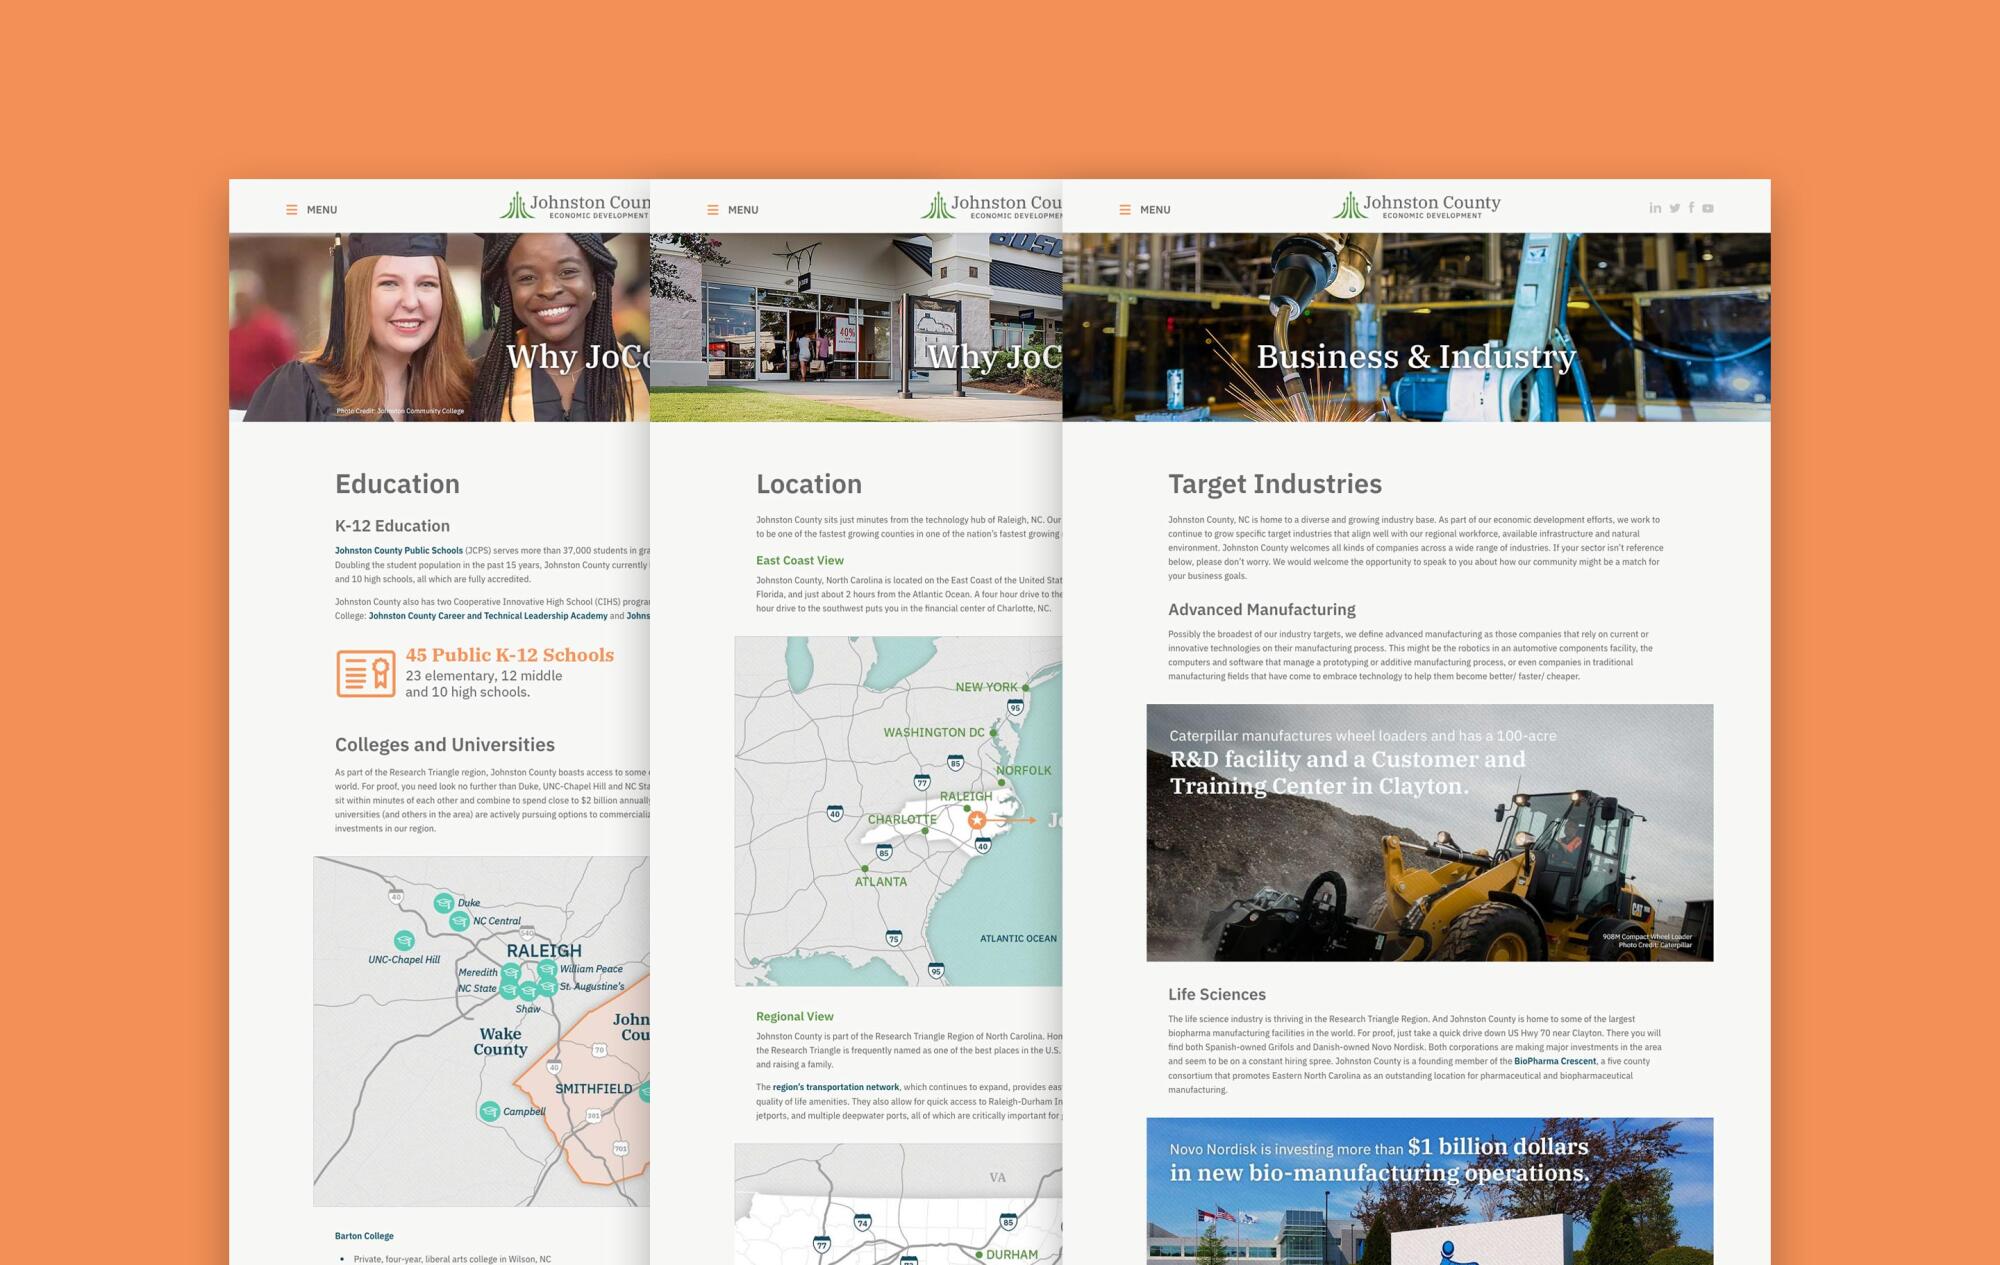Screen dimensions: 2000x1265
Task: Follow region's transportation network link
Action: click(x=835, y=1087)
